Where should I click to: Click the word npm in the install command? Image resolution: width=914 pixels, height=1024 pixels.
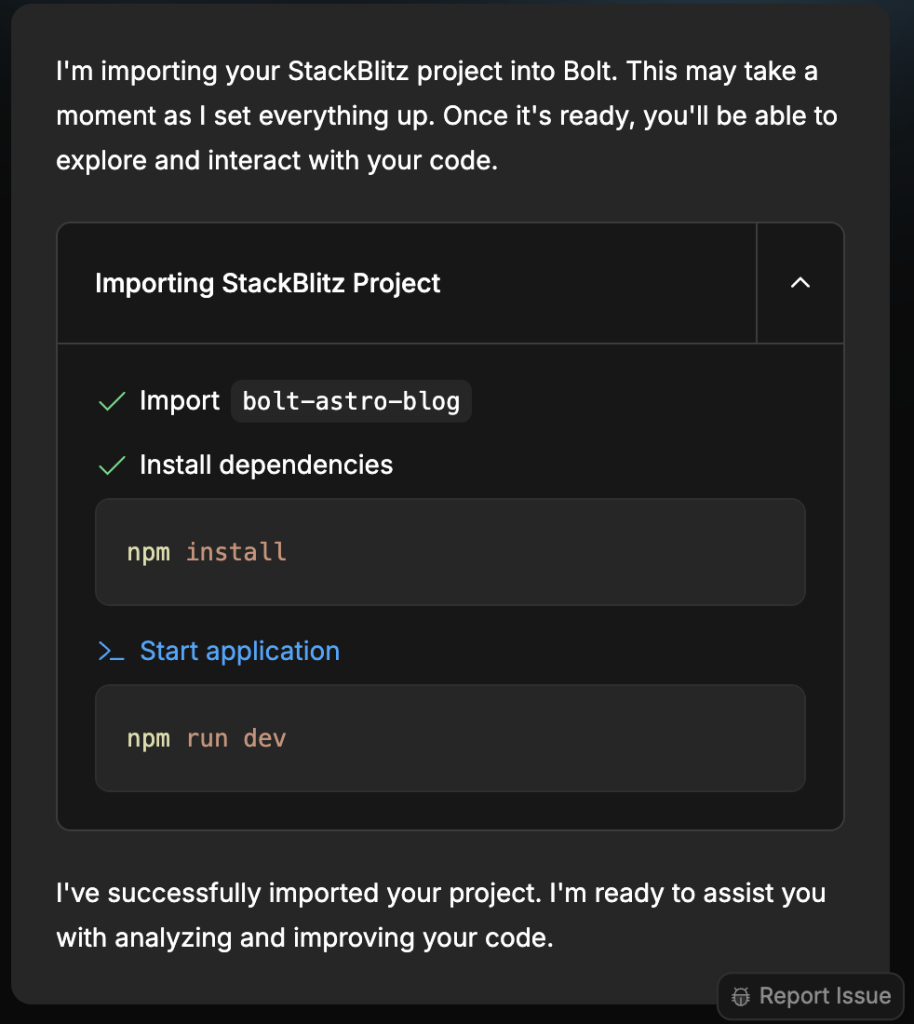[x=148, y=552]
